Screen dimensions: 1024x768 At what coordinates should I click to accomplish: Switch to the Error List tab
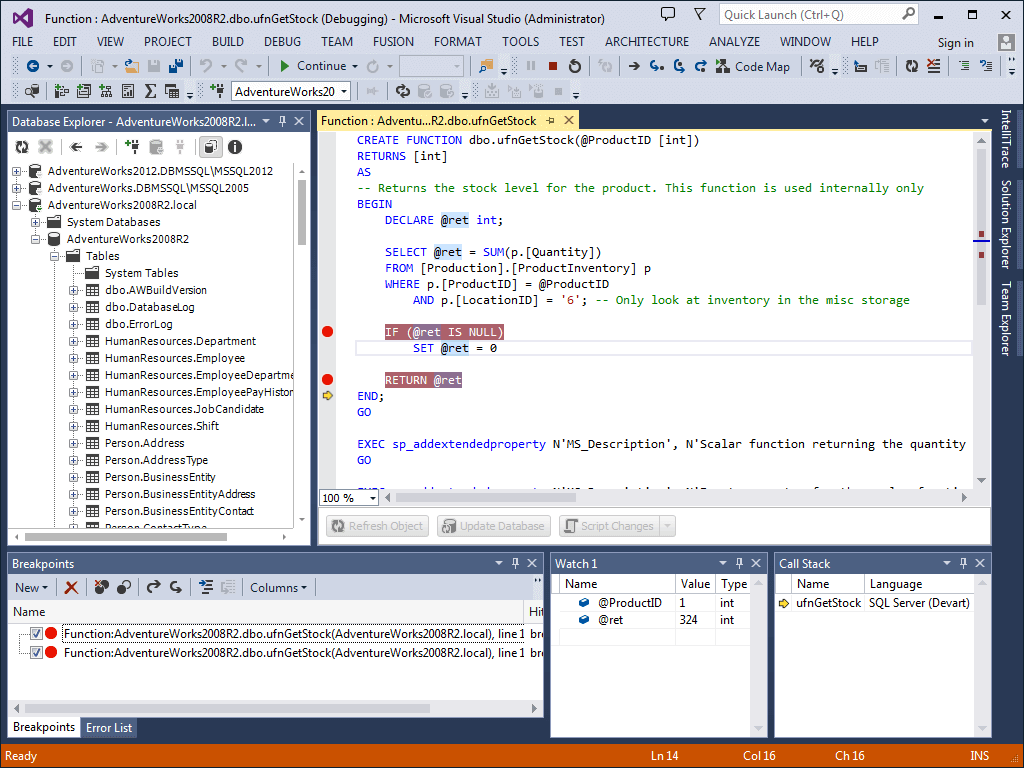[x=108, y=728]
